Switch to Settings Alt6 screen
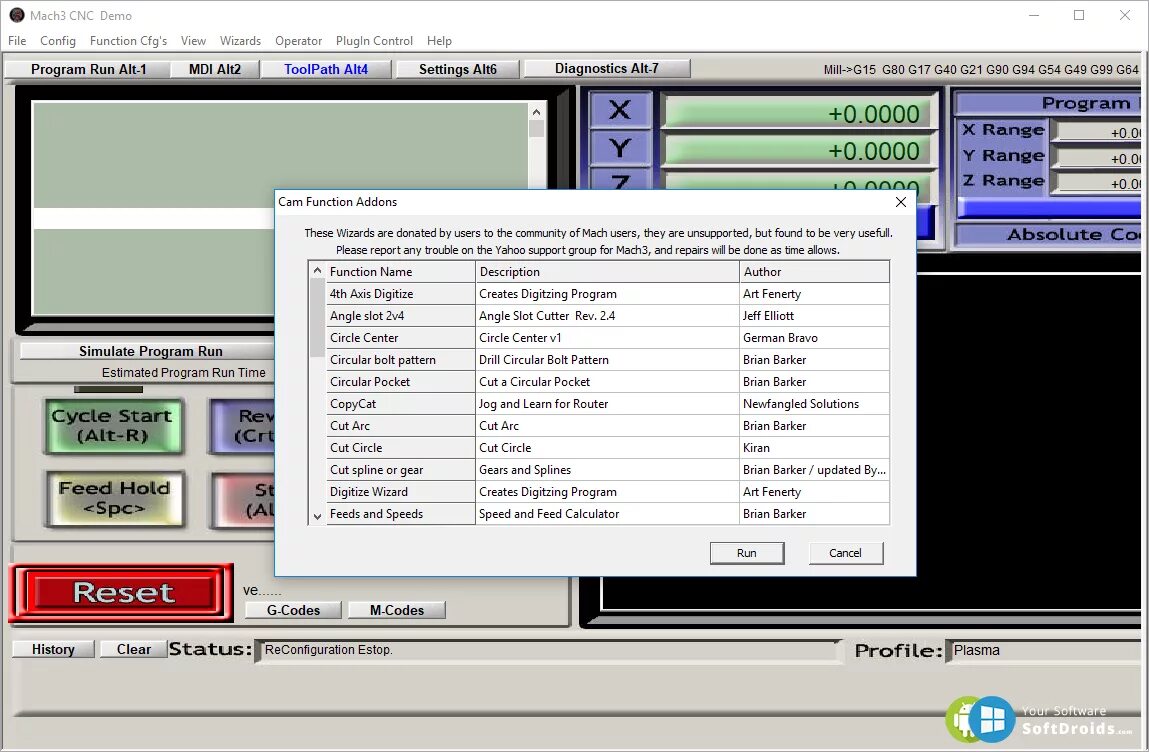This screenshot has height=752, width=1149. pyautogui.click(x=458, y=69)
